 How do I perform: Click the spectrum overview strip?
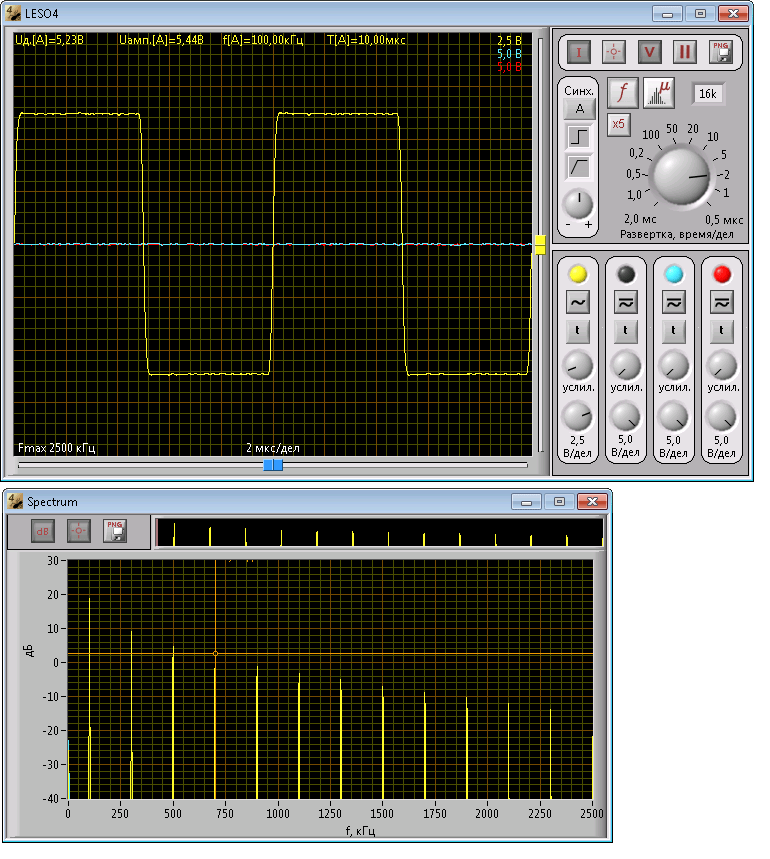(x=380, y=532)
